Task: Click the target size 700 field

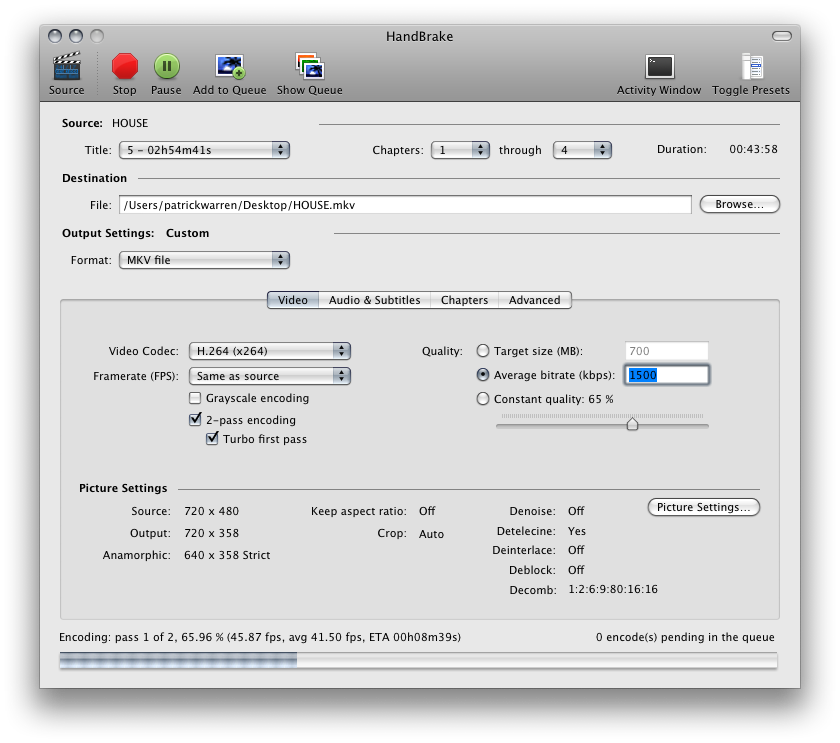Action: [667, 351]
